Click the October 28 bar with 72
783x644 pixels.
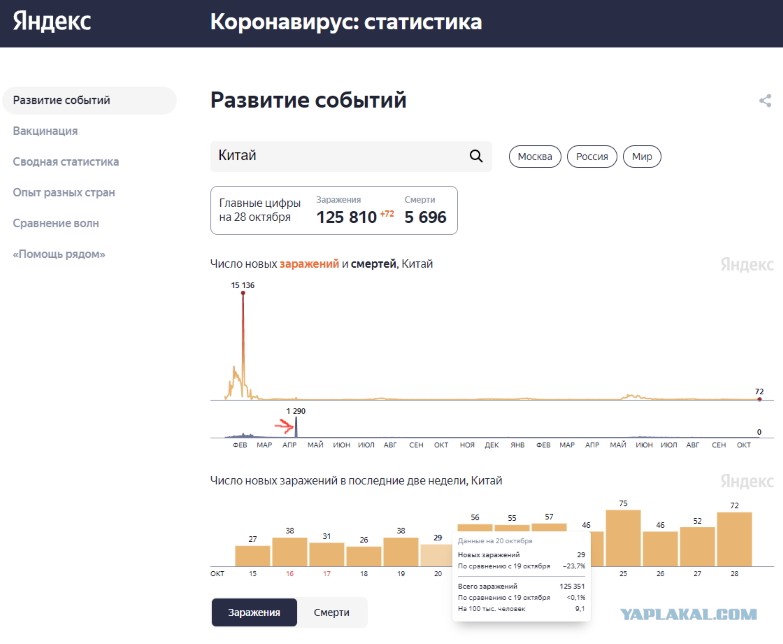[x=734, y=539]
